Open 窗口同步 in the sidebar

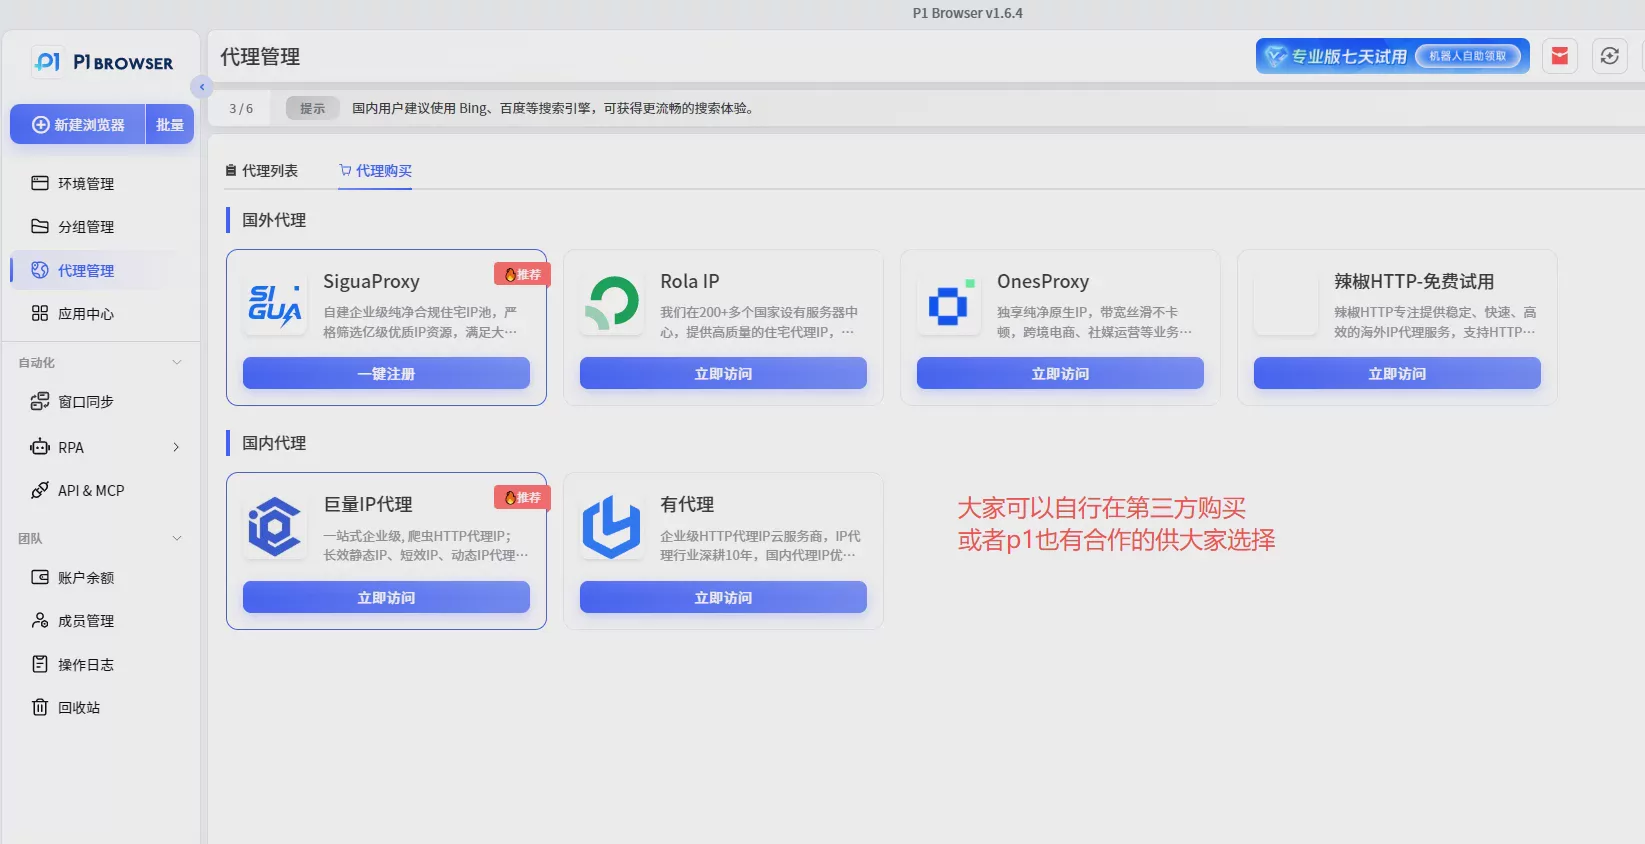[100, 402]
